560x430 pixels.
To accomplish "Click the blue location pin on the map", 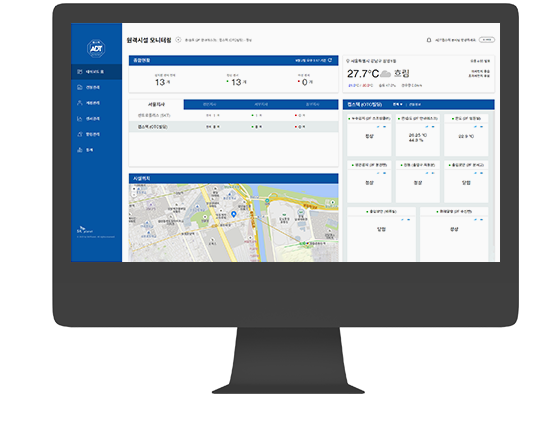I will click(234, 214).
